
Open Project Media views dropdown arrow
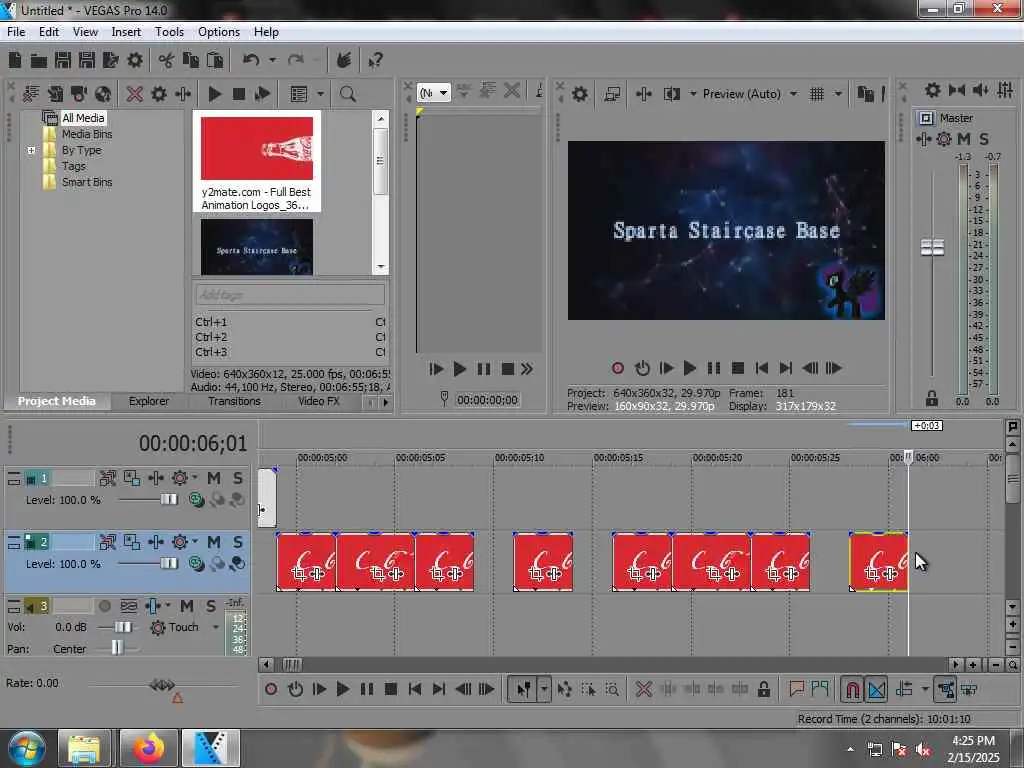320,94
